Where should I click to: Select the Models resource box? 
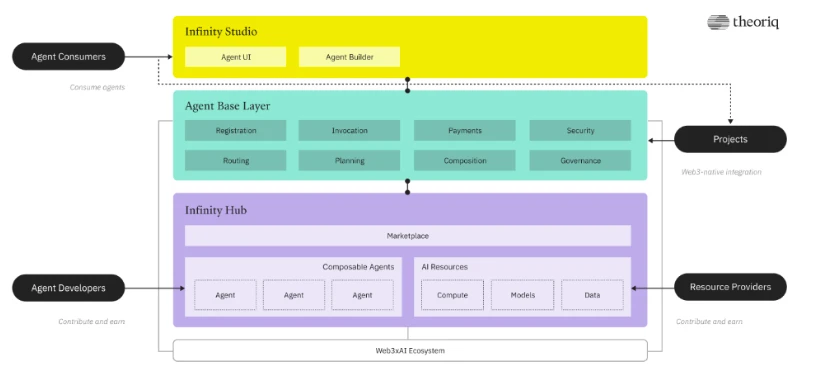click(x=523, y=295)
